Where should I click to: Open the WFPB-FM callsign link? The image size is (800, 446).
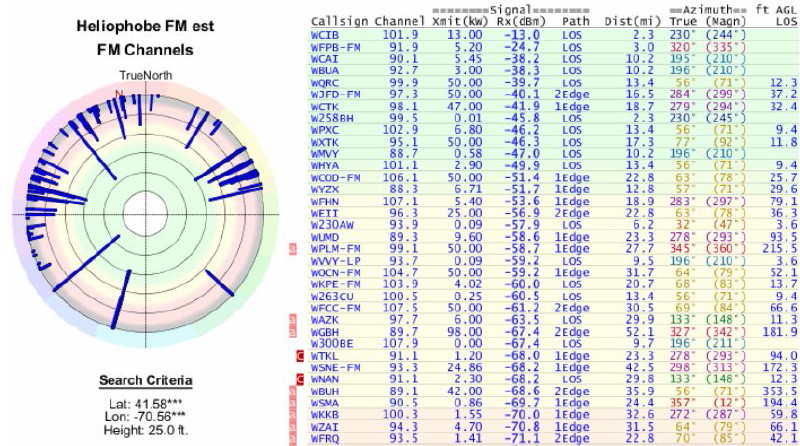333,46
